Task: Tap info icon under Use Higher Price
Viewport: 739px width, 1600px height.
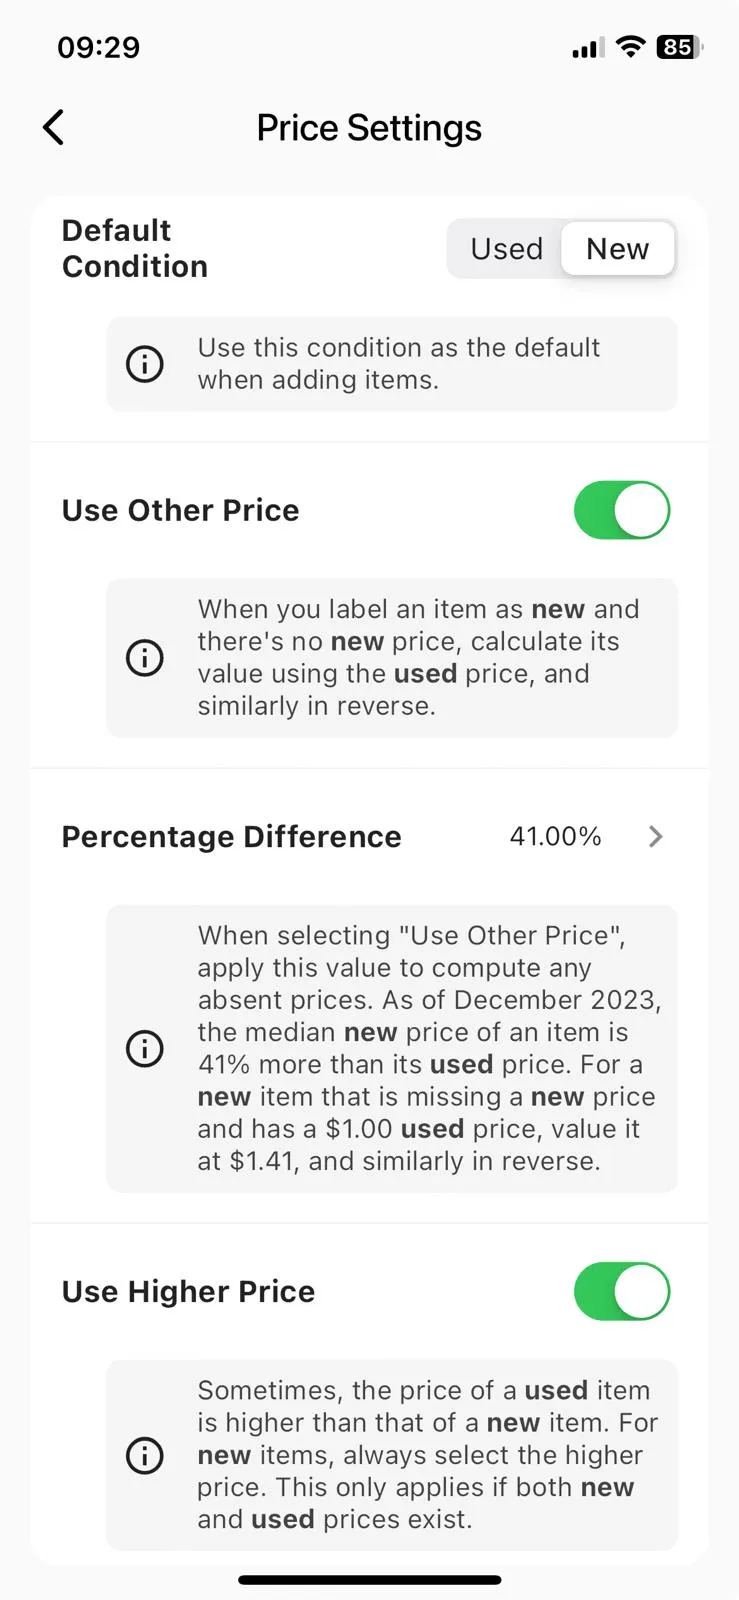Action: 145,1455
